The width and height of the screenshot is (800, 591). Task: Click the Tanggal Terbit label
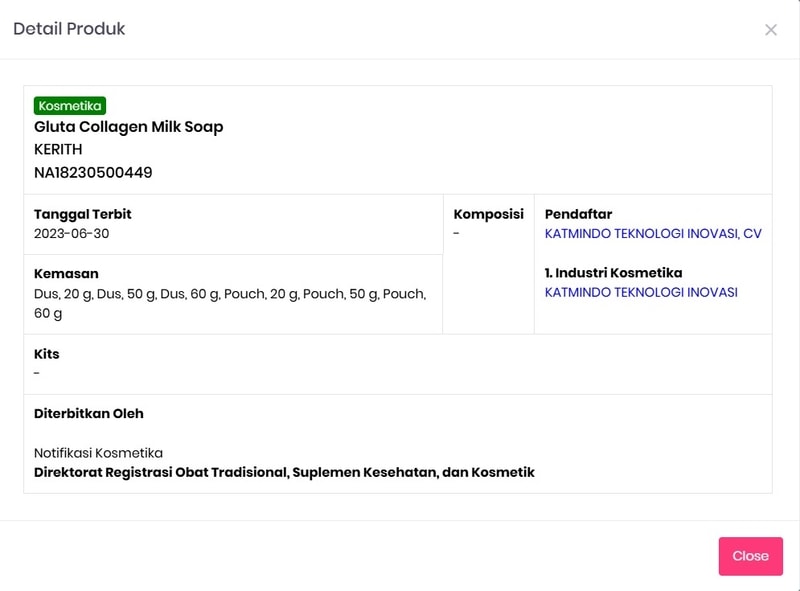coord(83,214)
